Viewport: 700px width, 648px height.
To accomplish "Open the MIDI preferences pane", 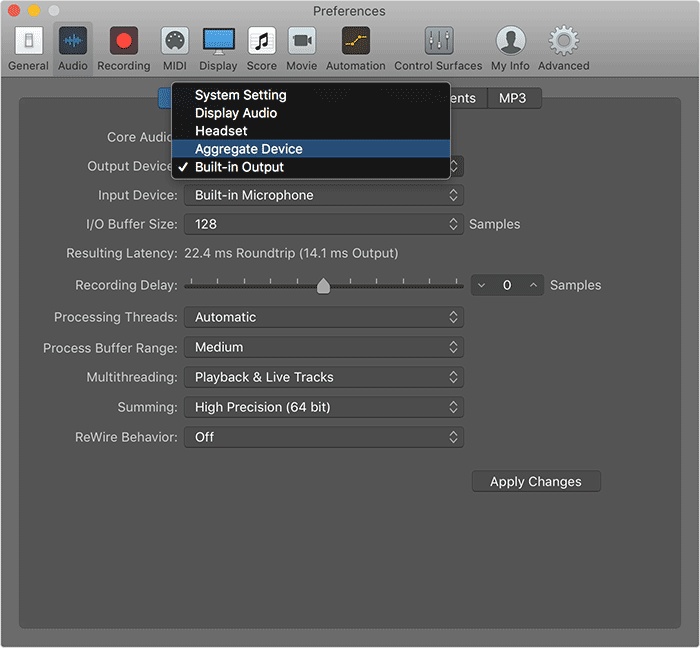I will point(175,48).
